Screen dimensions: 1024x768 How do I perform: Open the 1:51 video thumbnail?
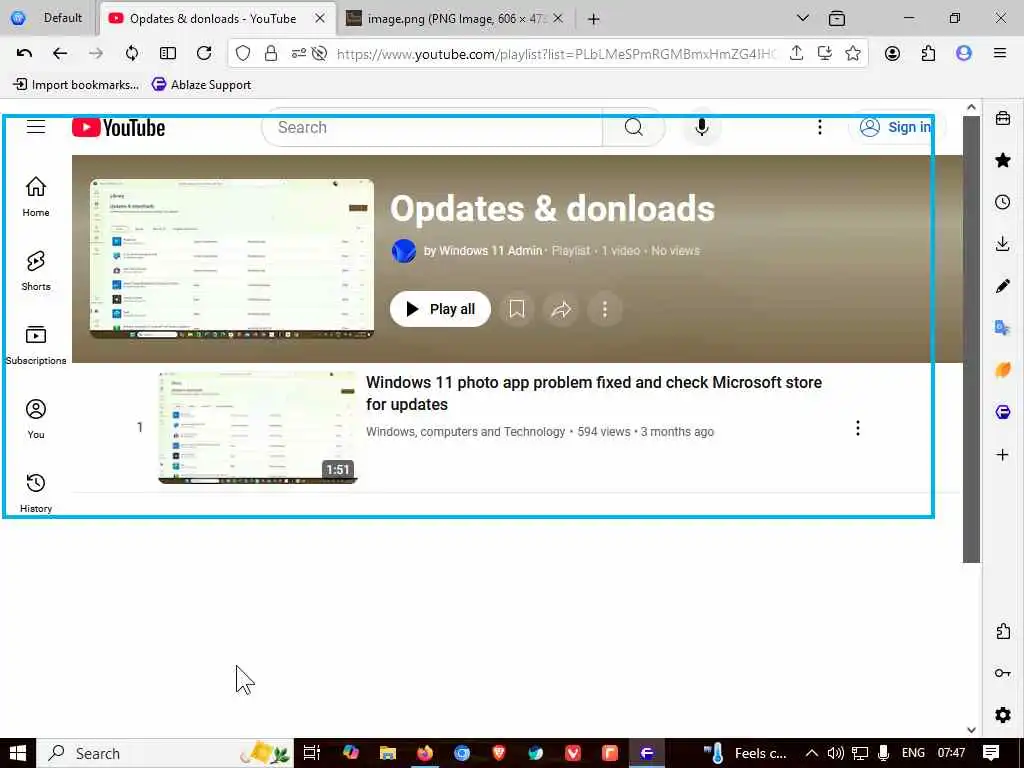pos(258,428)
